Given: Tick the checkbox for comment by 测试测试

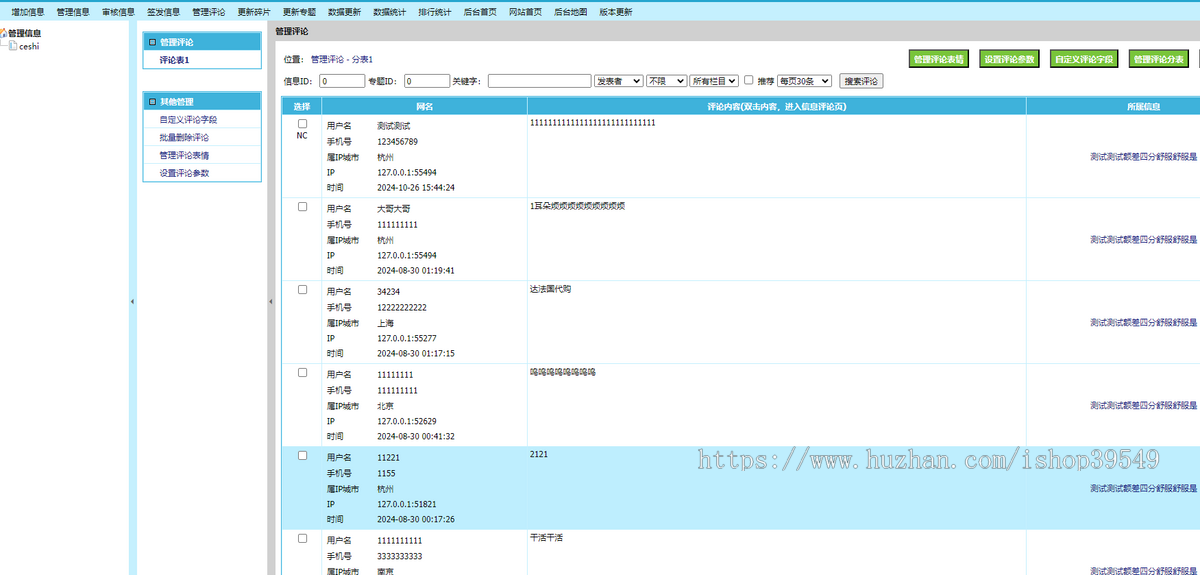Looking at the screenshot, I should click(302, 124).
